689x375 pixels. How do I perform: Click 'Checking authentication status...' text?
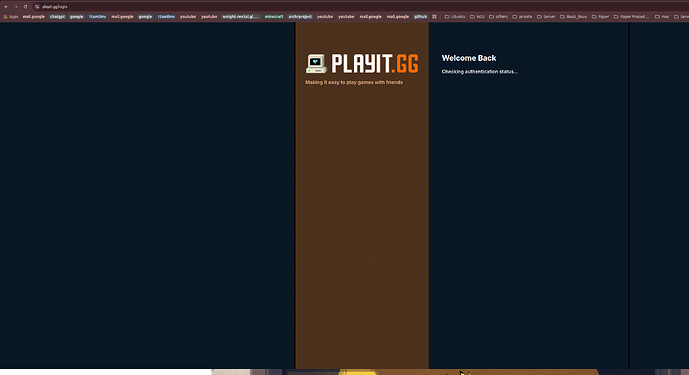(x=479, y=72)
